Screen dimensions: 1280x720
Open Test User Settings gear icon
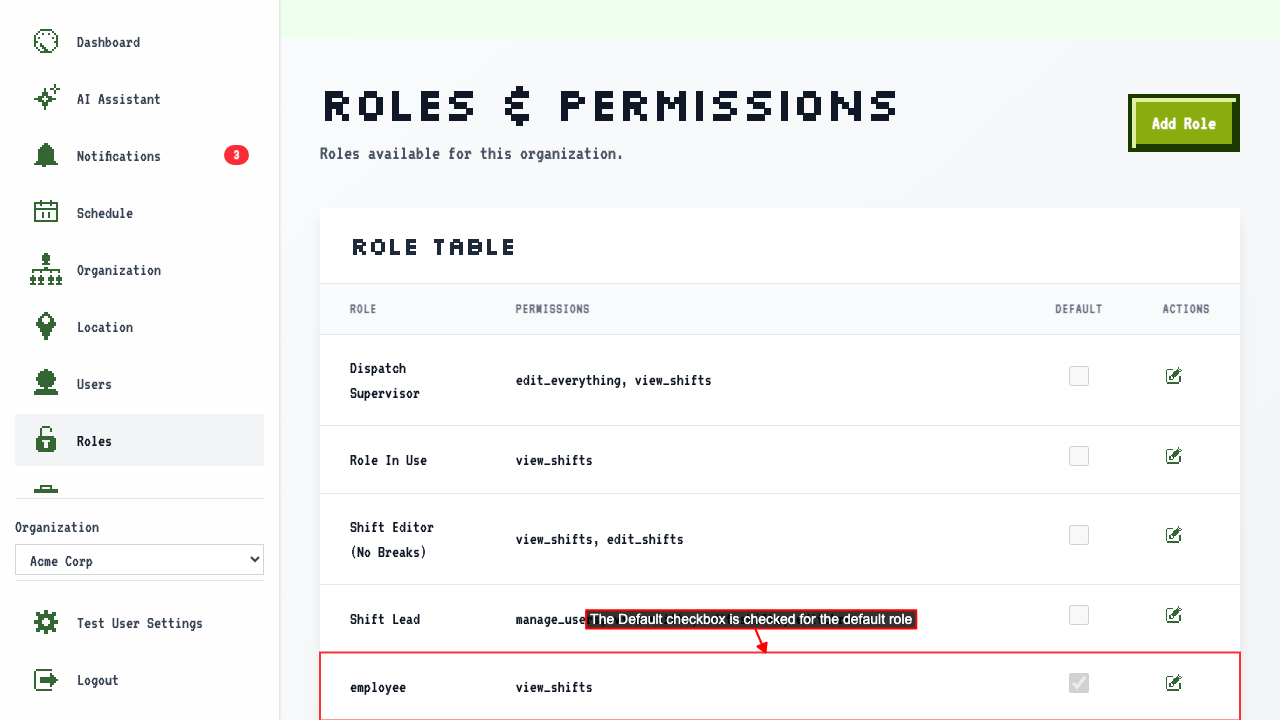(x=46, y=623)
